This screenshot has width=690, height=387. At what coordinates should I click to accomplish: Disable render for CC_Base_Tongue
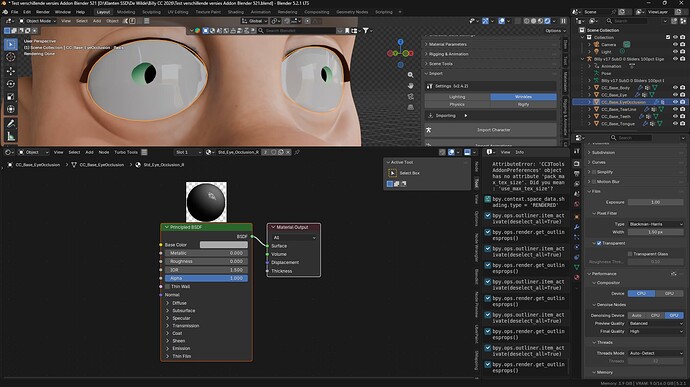683,124
